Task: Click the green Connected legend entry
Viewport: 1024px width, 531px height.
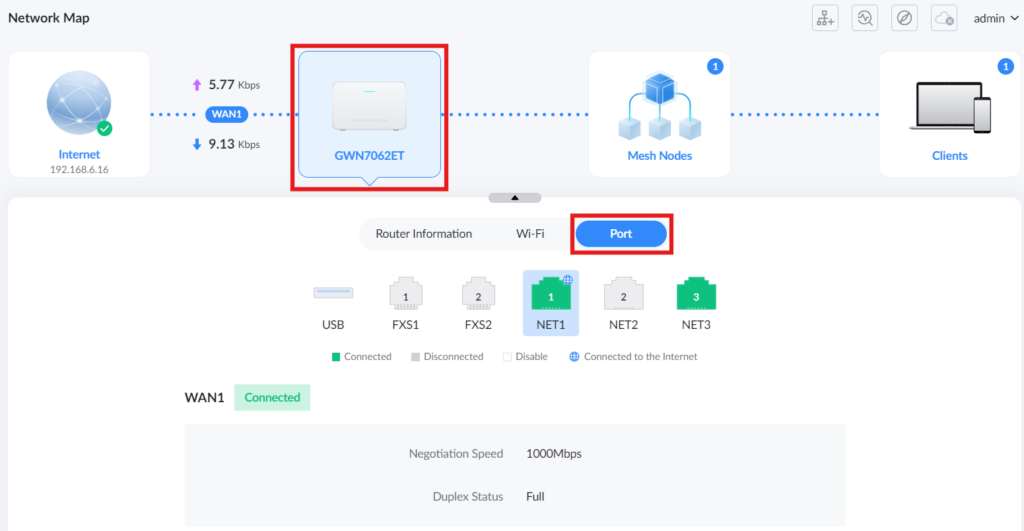Action: coord(362,357)
